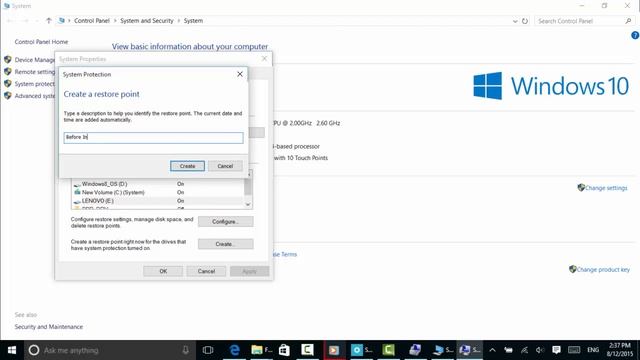
Task: Select New Volume (C:) (System) drive row
Action: (157, 192)
